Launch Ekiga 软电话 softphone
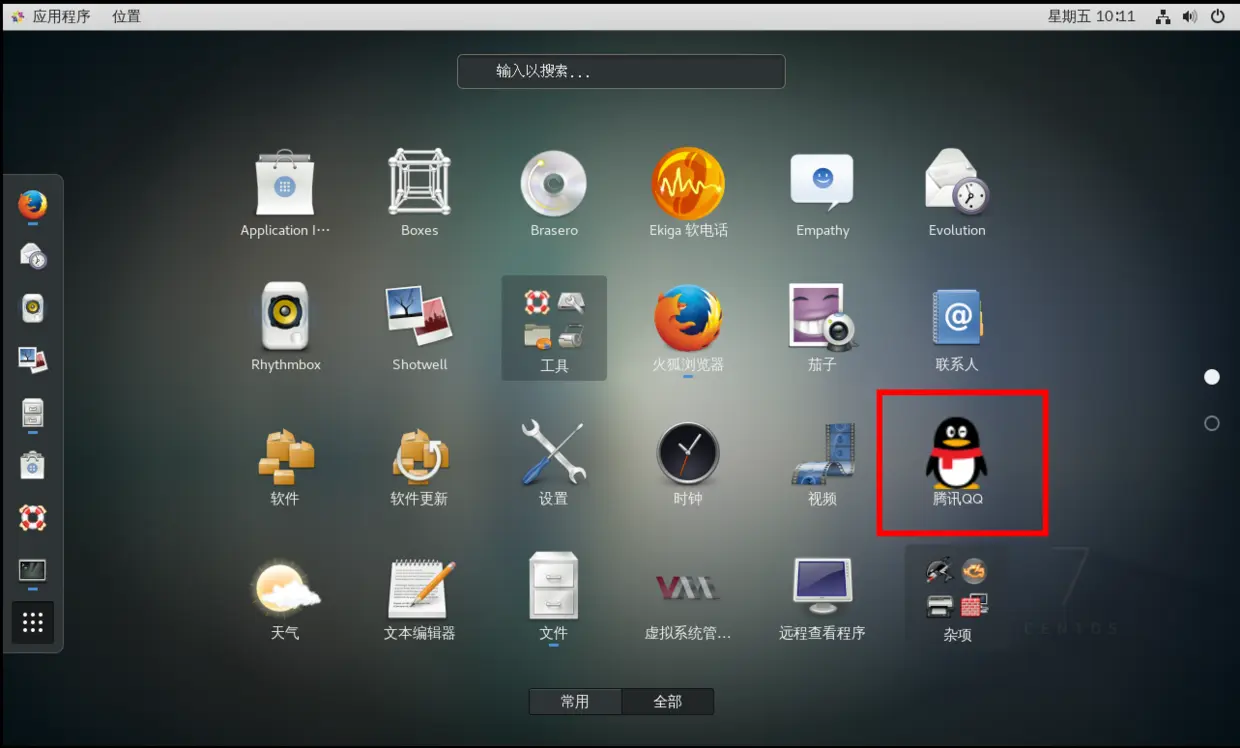 pyautogui.click(x=688, y=193)
